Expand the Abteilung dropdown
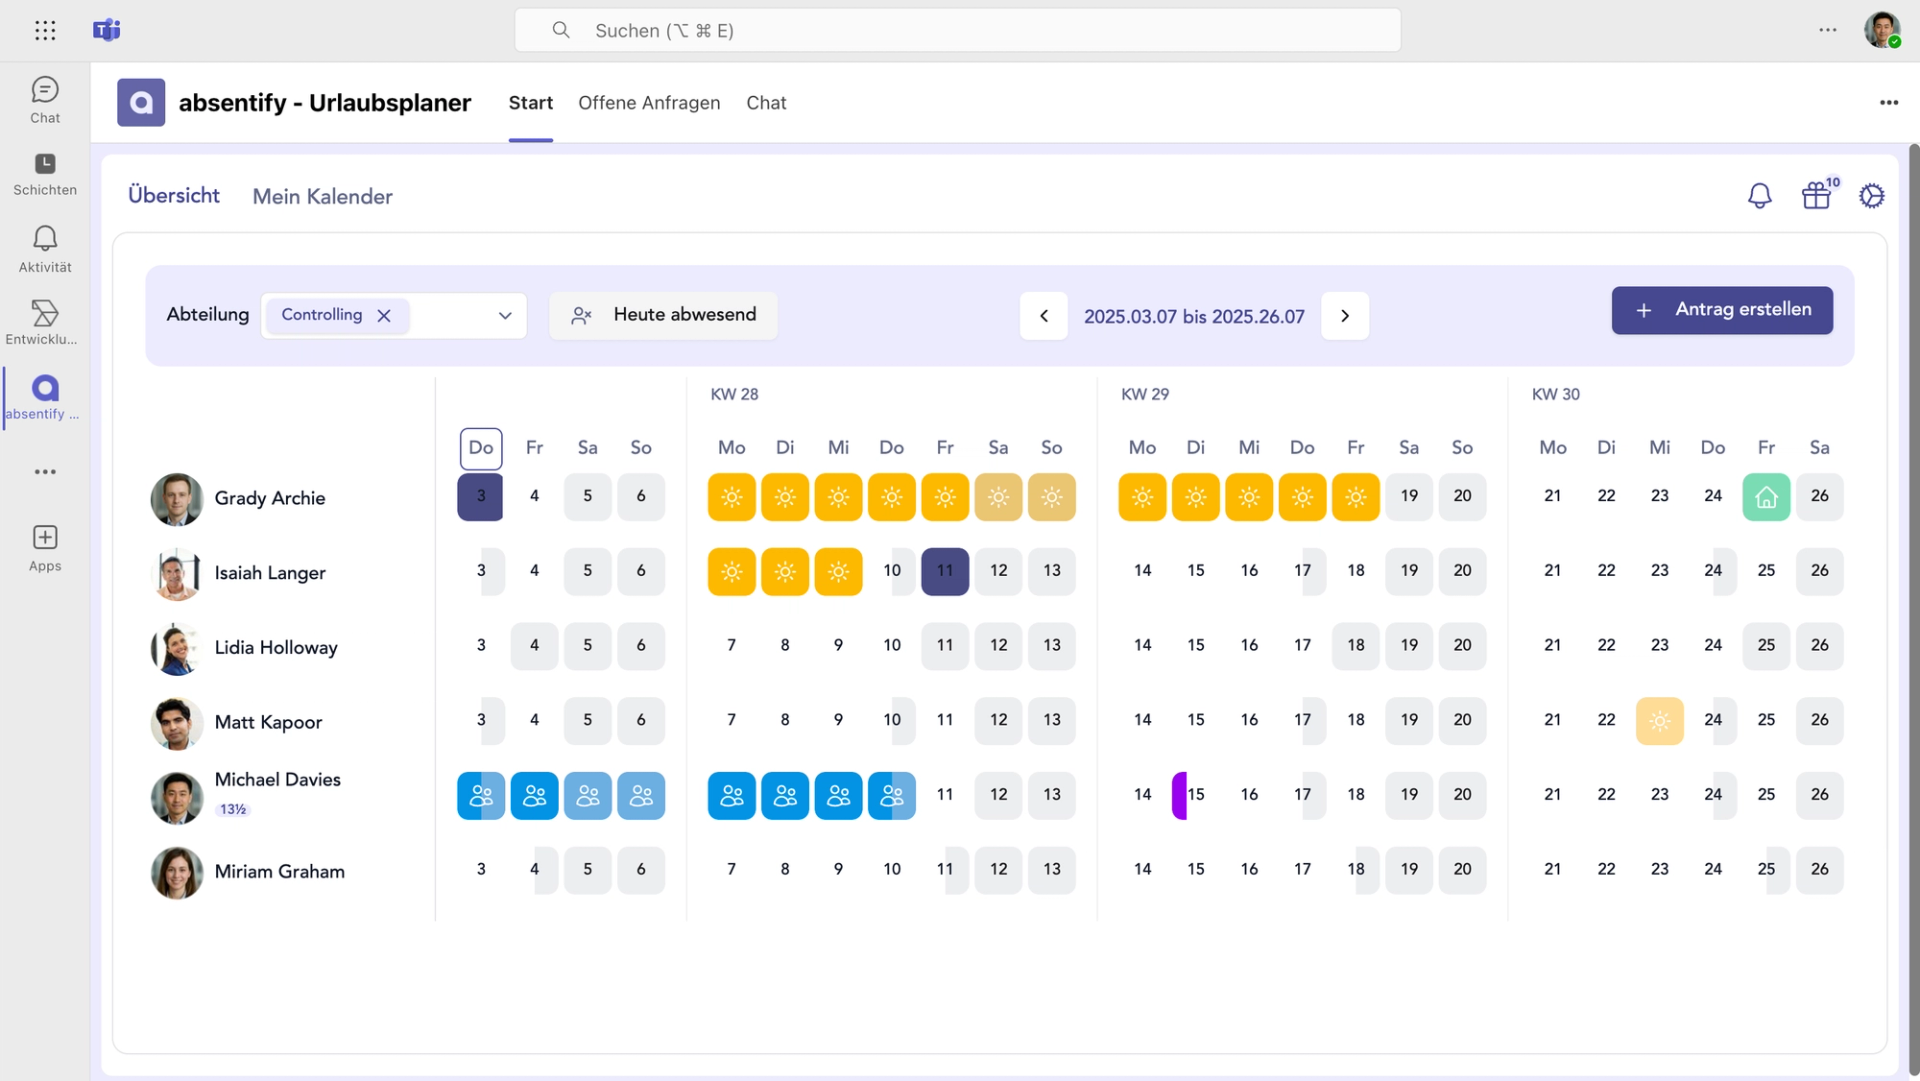Image resolution: width=1920 pixels, height=1081 pixels. [x=505, y=316]
